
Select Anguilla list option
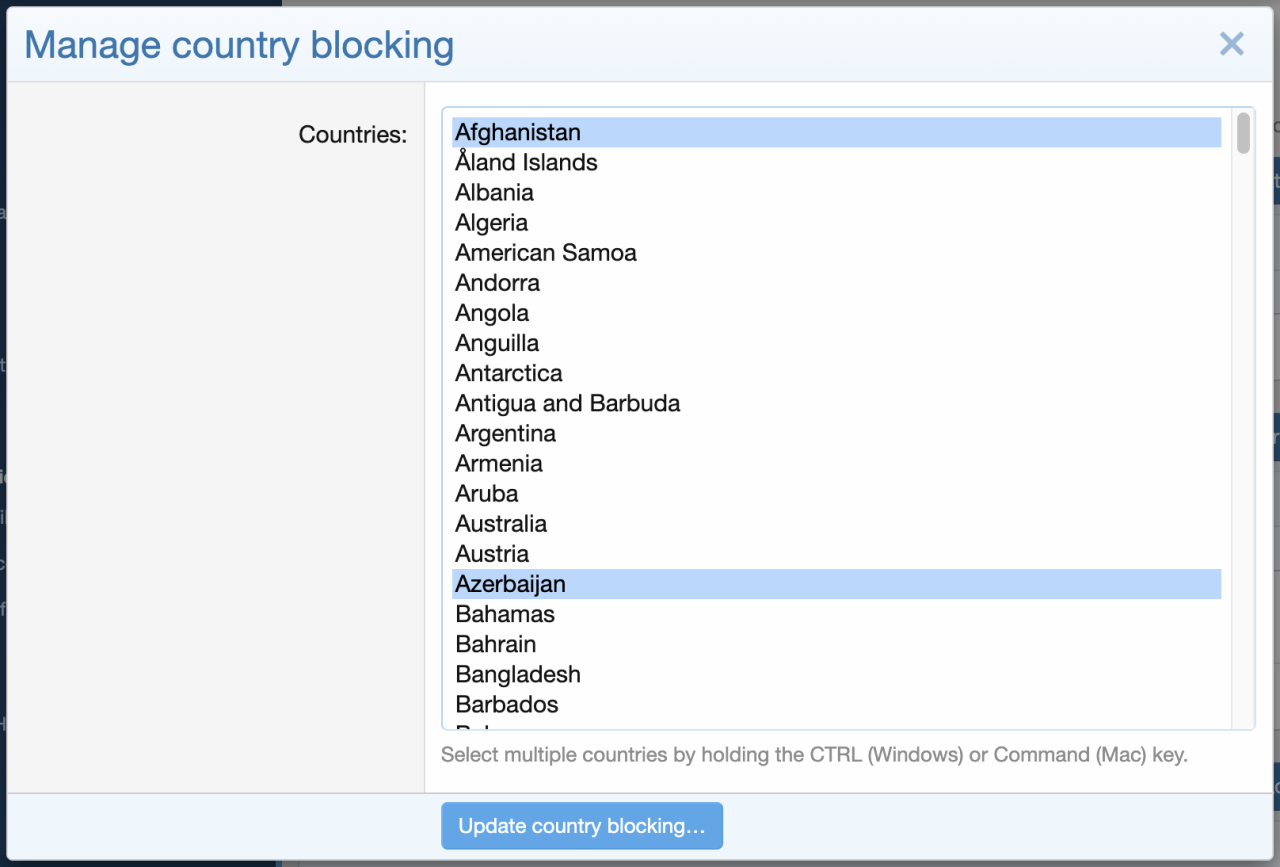pyautogui.click(x=497, y=343)
